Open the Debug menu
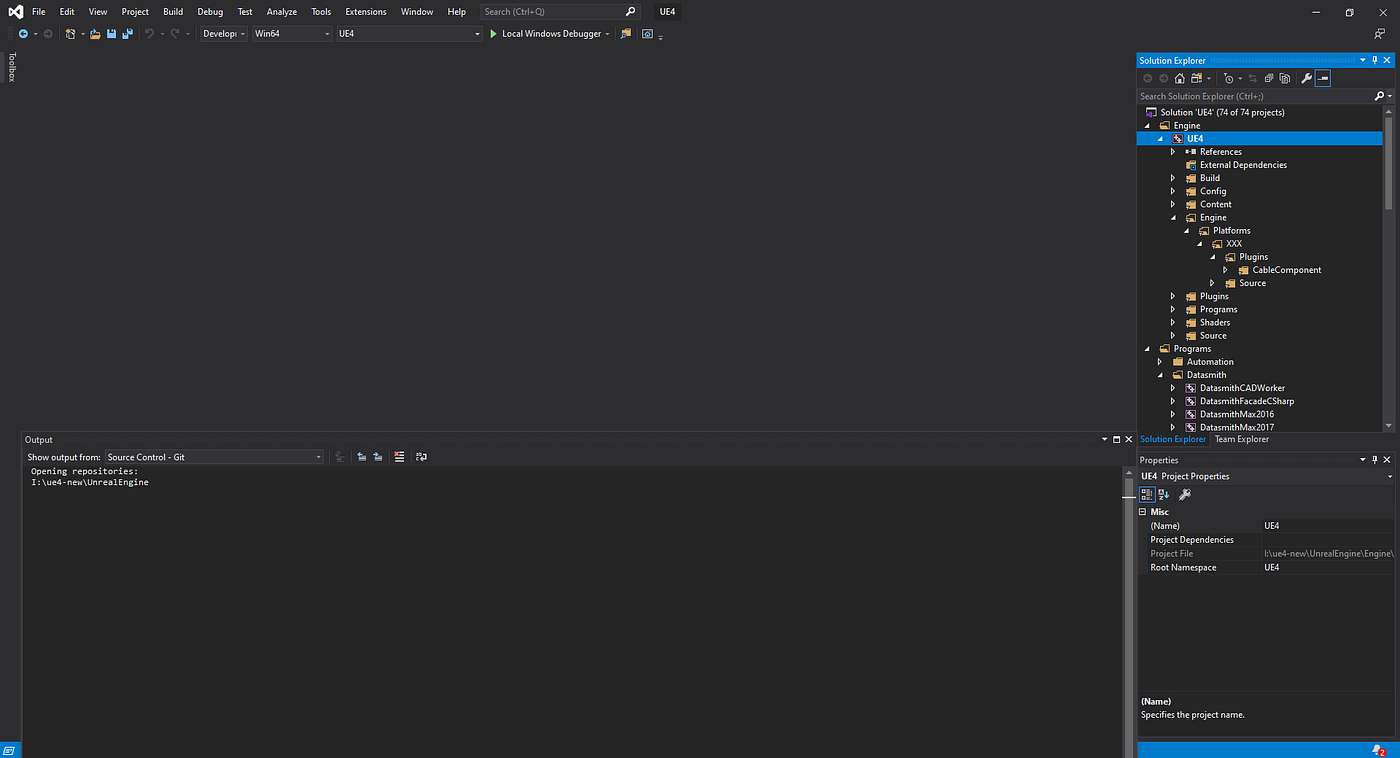 (x=210, y=12)
